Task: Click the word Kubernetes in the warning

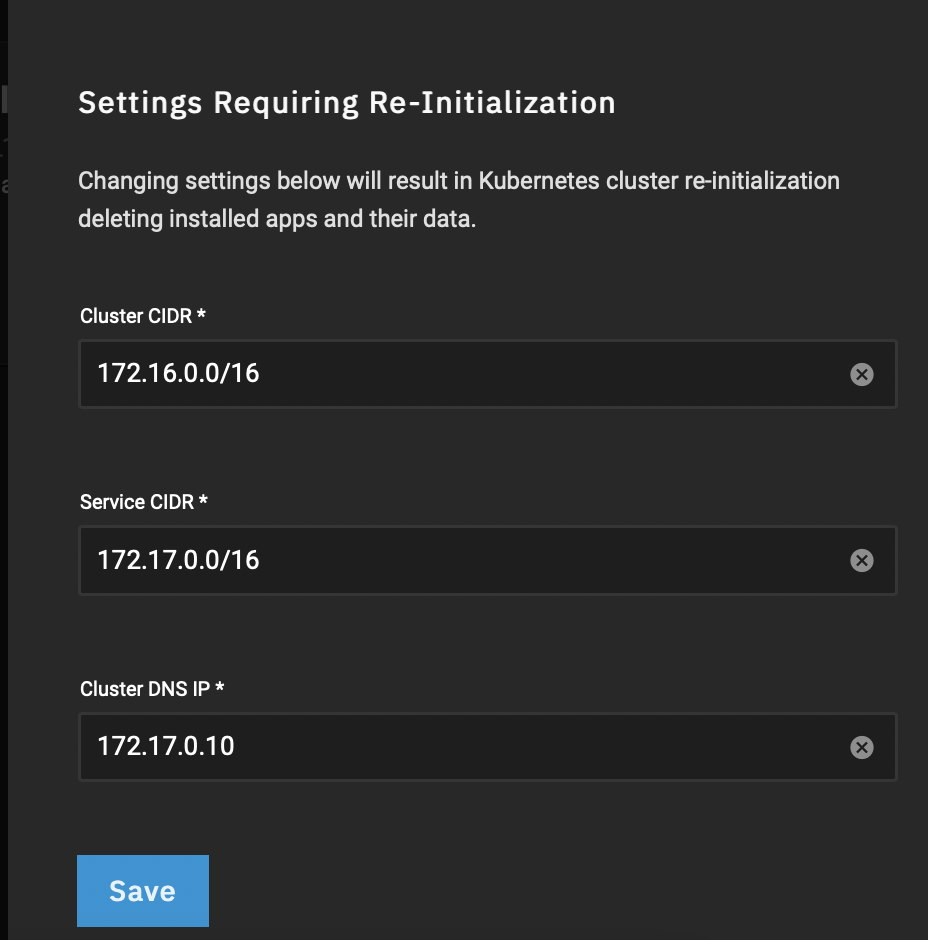Action: tap(539, 181)
